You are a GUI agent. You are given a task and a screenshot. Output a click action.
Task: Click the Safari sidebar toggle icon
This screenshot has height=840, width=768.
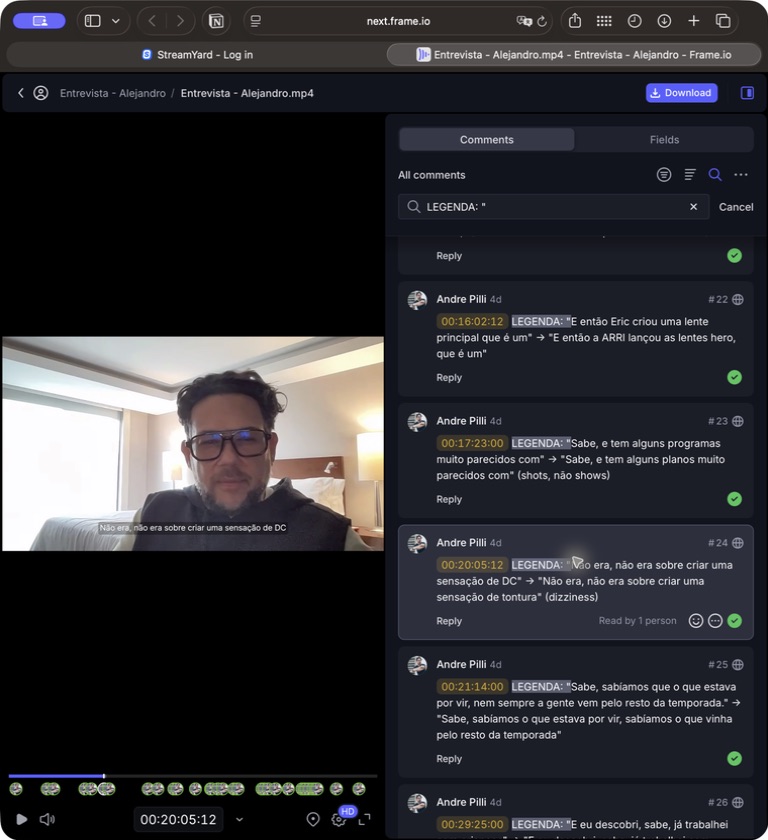[93, 21]
